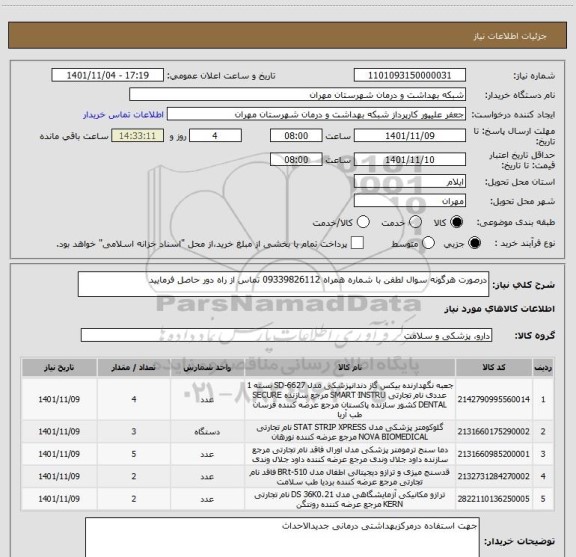Choose the جزیی purchase type radio
This screenshot has height=557, width=576.
pyautogui.click(x=474, y=243)
